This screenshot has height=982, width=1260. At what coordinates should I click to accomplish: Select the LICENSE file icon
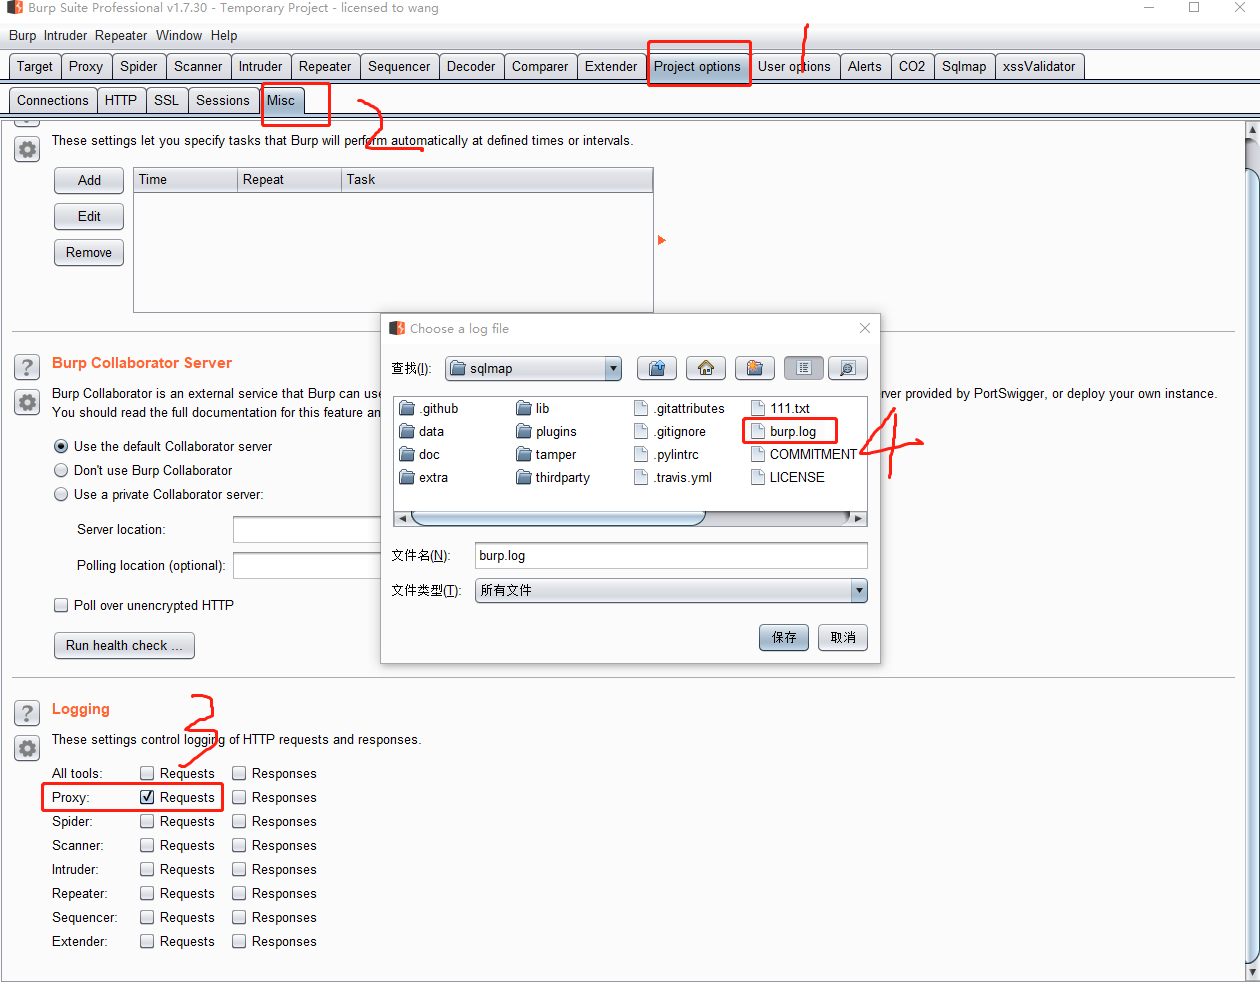click(x=758, y=477)
